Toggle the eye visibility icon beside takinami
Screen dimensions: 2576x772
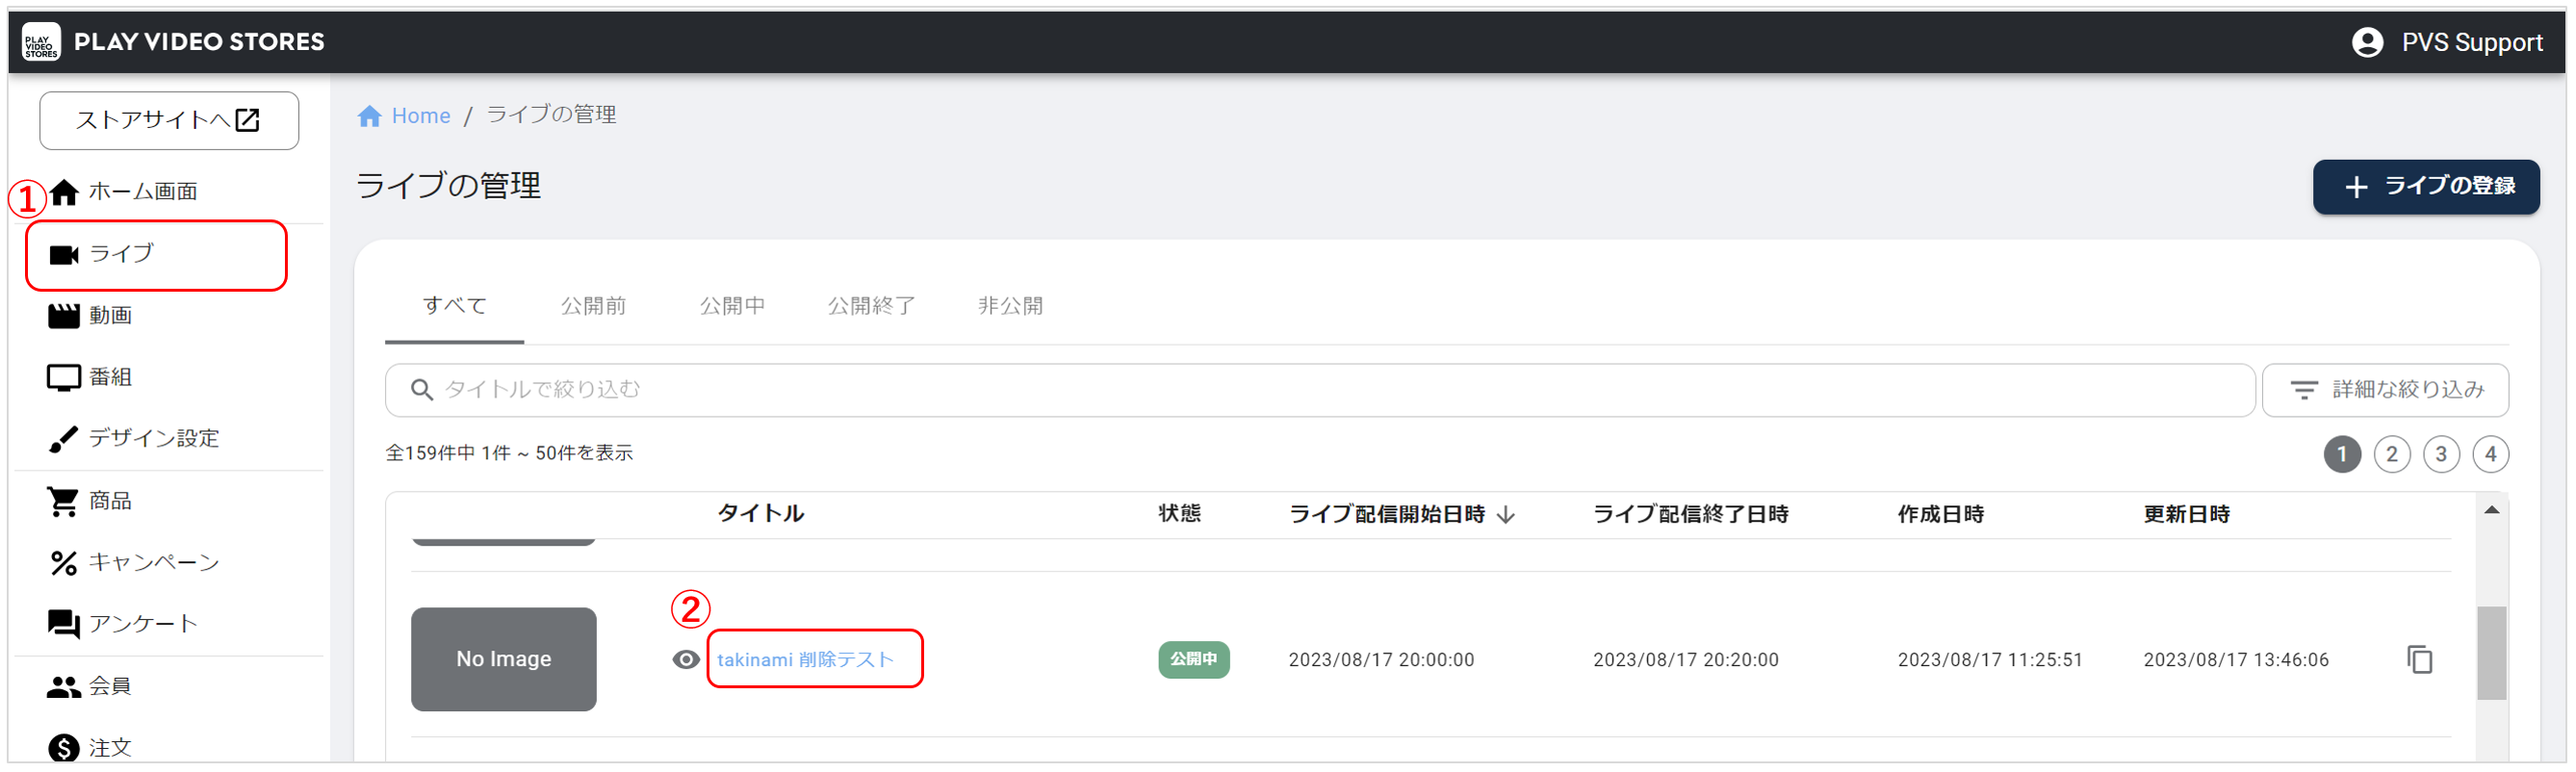[x=685, y=660]
